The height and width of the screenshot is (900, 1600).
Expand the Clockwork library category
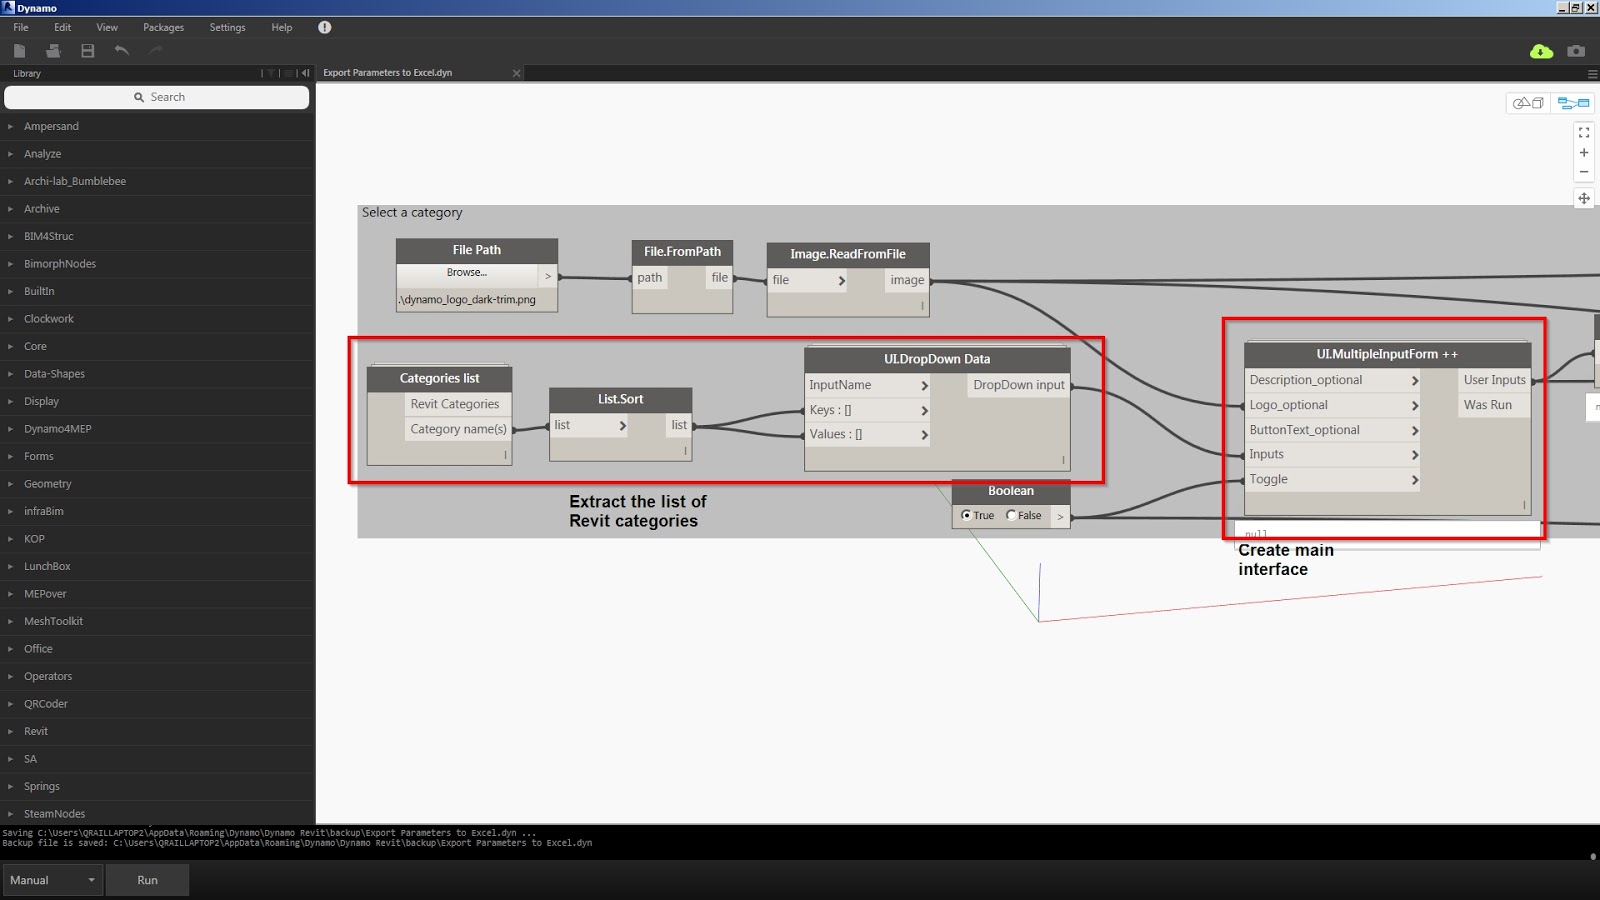[48, 318]
